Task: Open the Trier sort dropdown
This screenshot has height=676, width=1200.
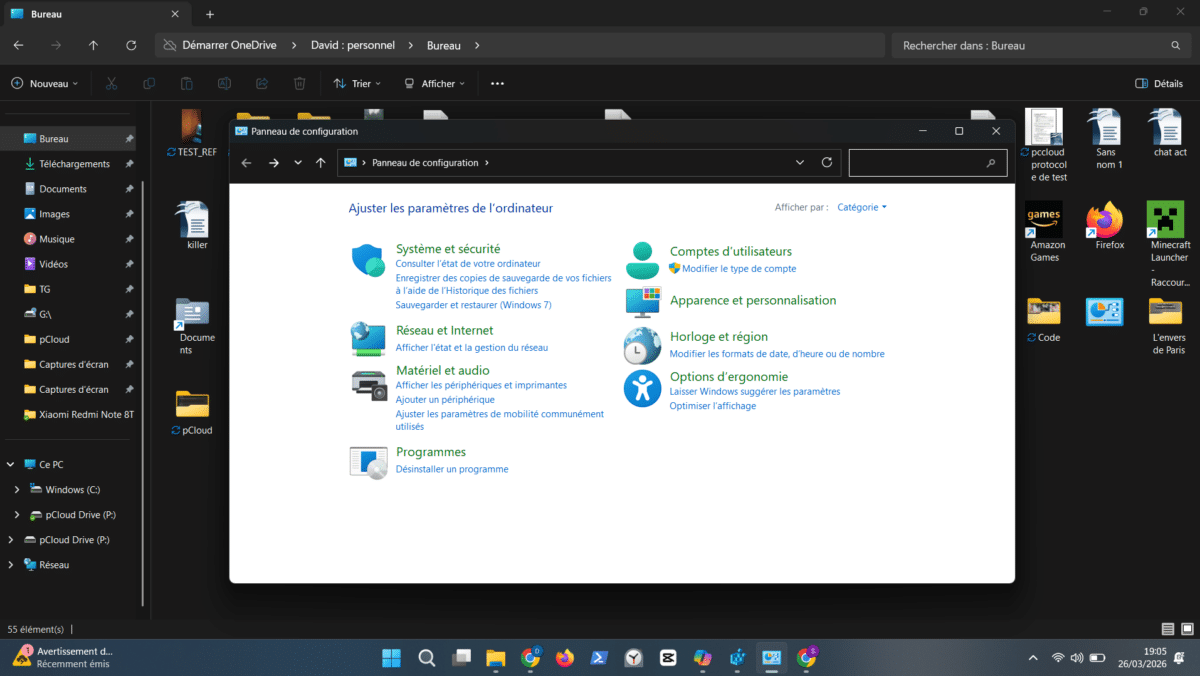Action: pos(355,83)
